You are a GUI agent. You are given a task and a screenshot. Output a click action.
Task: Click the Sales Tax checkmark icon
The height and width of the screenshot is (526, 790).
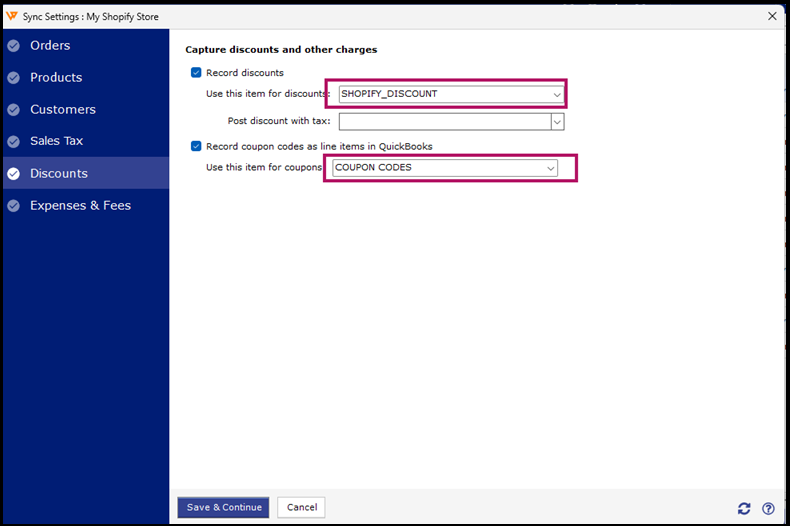[13, 142]
